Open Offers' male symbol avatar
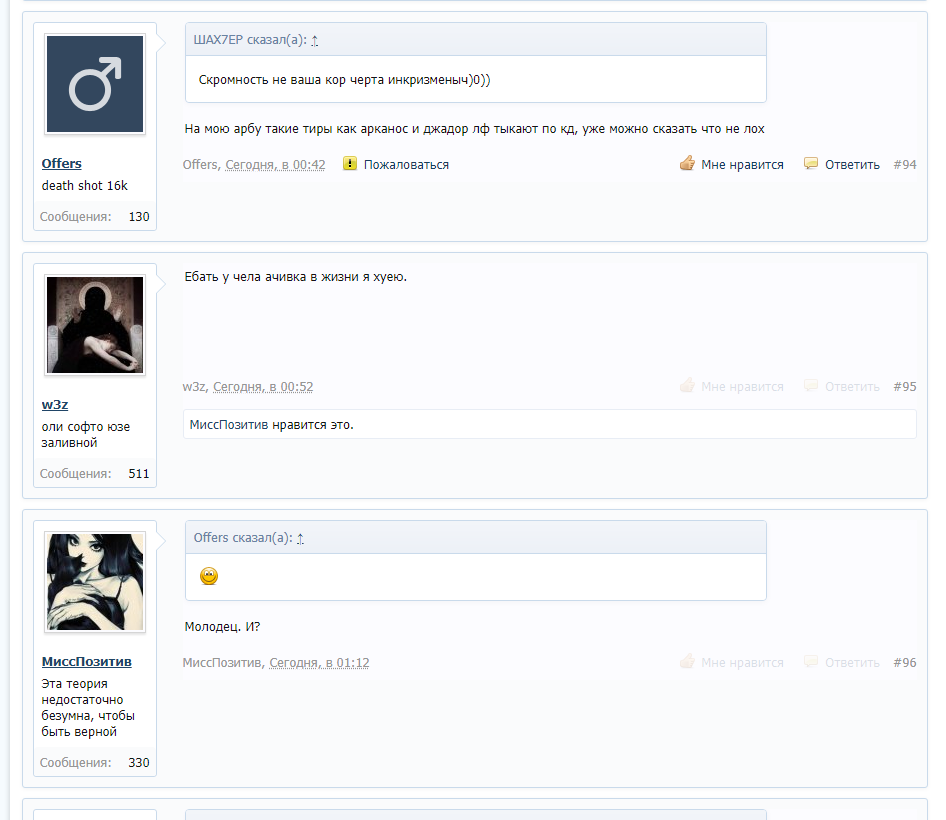Screen dimensions: 946x820 [x=95, y=85]
